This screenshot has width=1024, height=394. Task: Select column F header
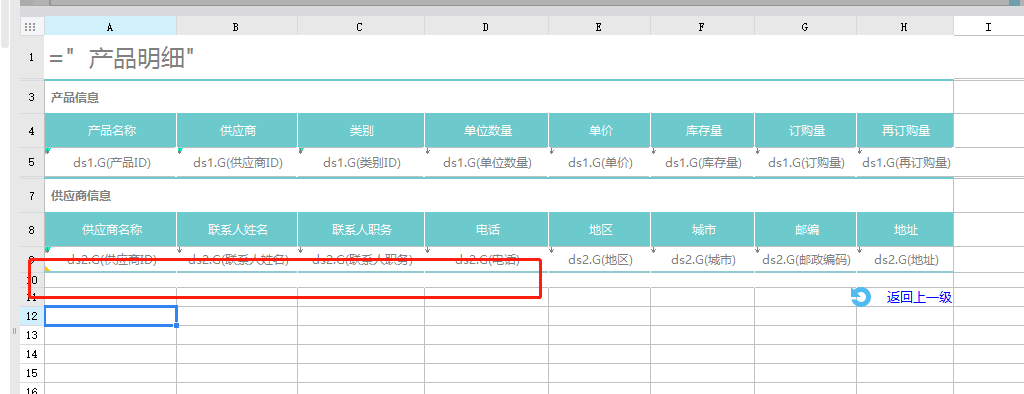[702, 27]
